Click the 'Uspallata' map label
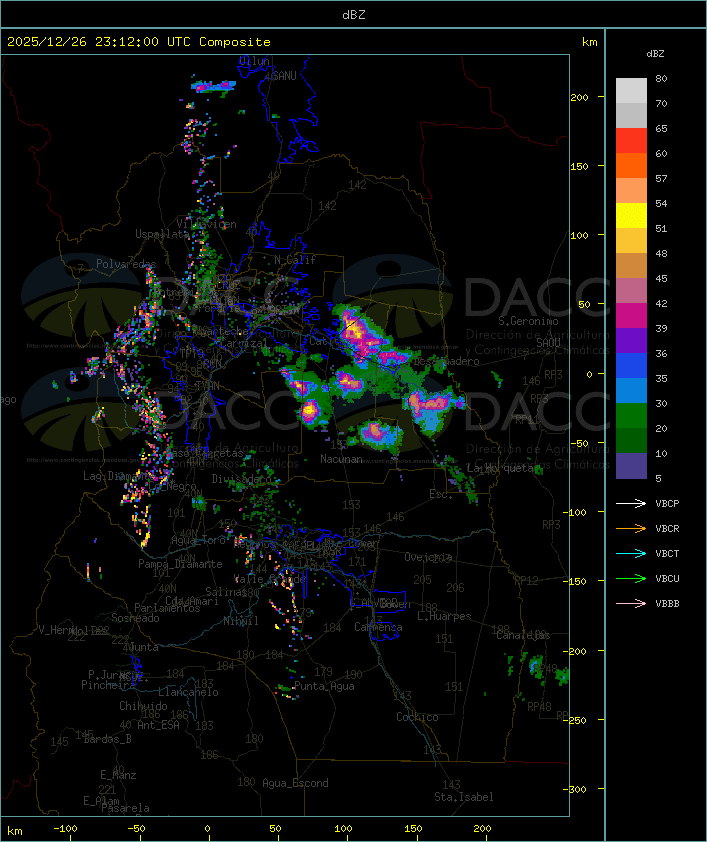The width and height of the screenshot is (707, 842). [x=162, y=234]
